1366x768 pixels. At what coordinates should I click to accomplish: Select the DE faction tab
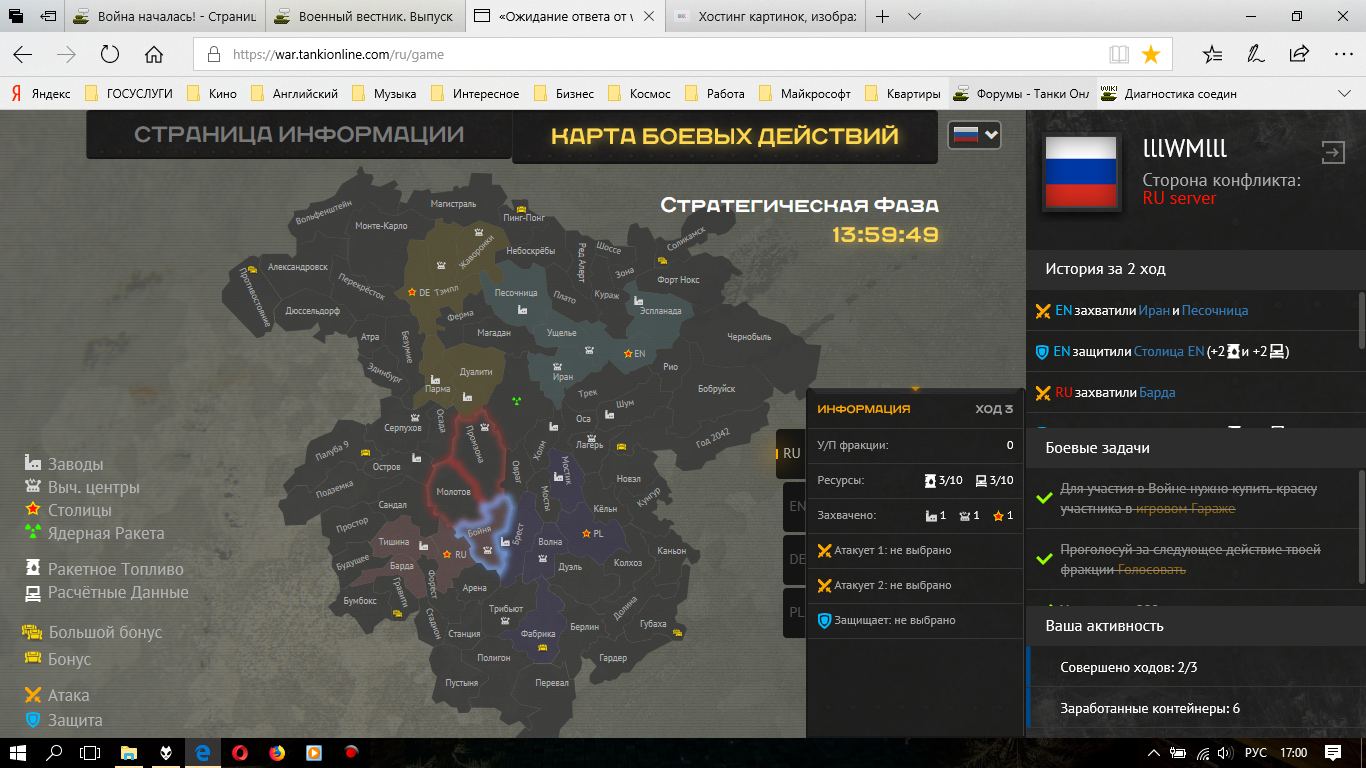796,559
